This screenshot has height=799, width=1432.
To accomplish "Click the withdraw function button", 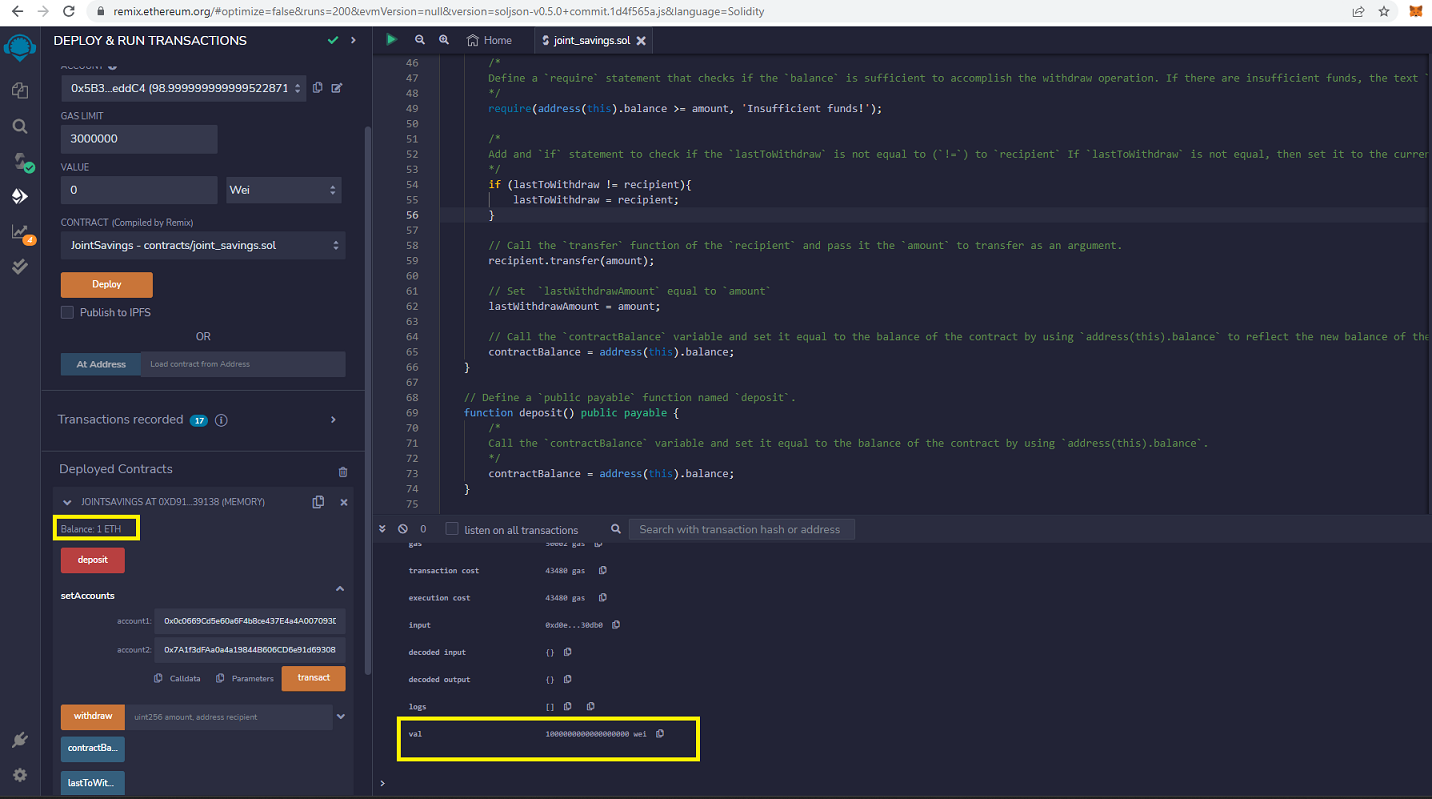I will click(x=93, y=716).
